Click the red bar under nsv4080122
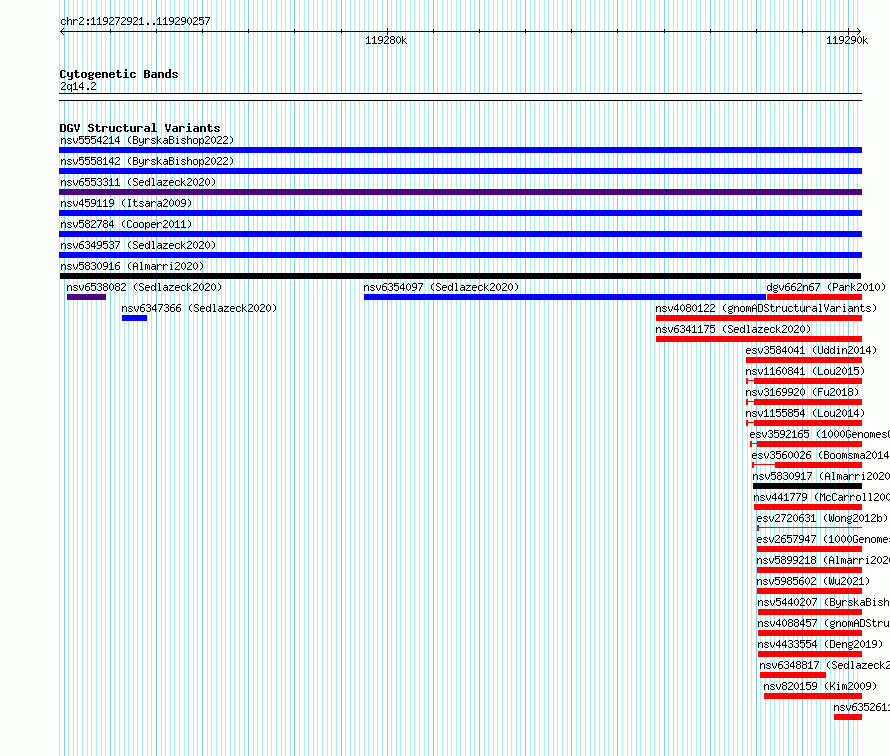The height and width of the screenshot is (756, 890). click(759, 318)
